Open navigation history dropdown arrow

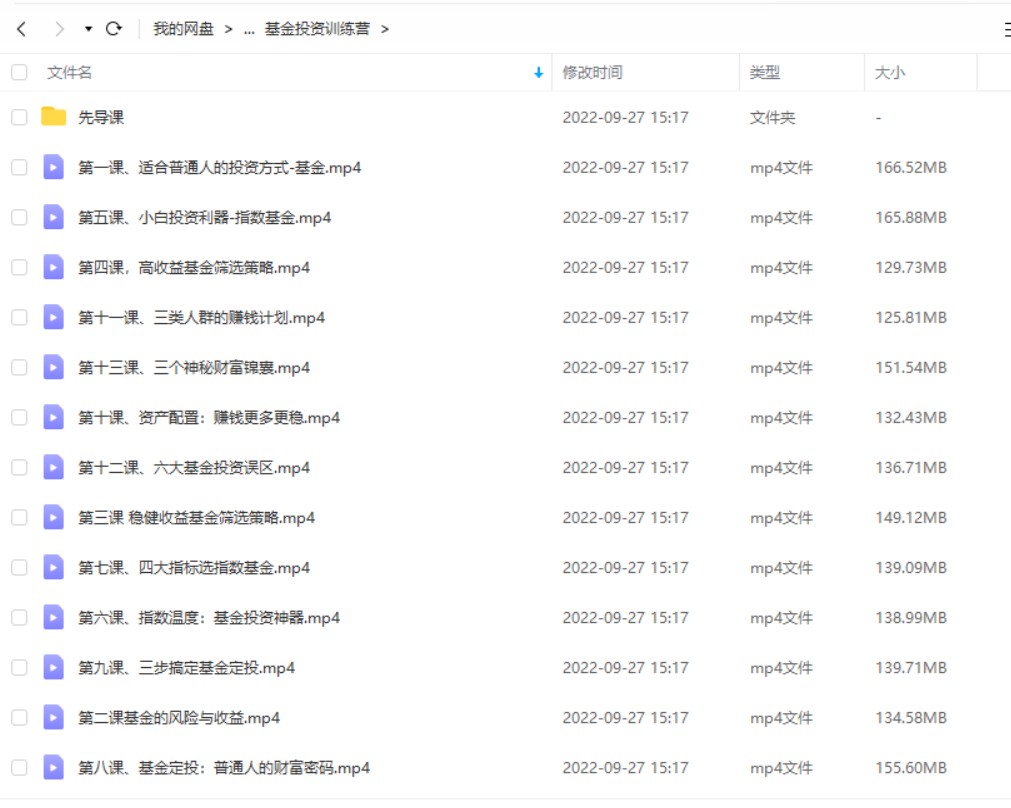88,29
